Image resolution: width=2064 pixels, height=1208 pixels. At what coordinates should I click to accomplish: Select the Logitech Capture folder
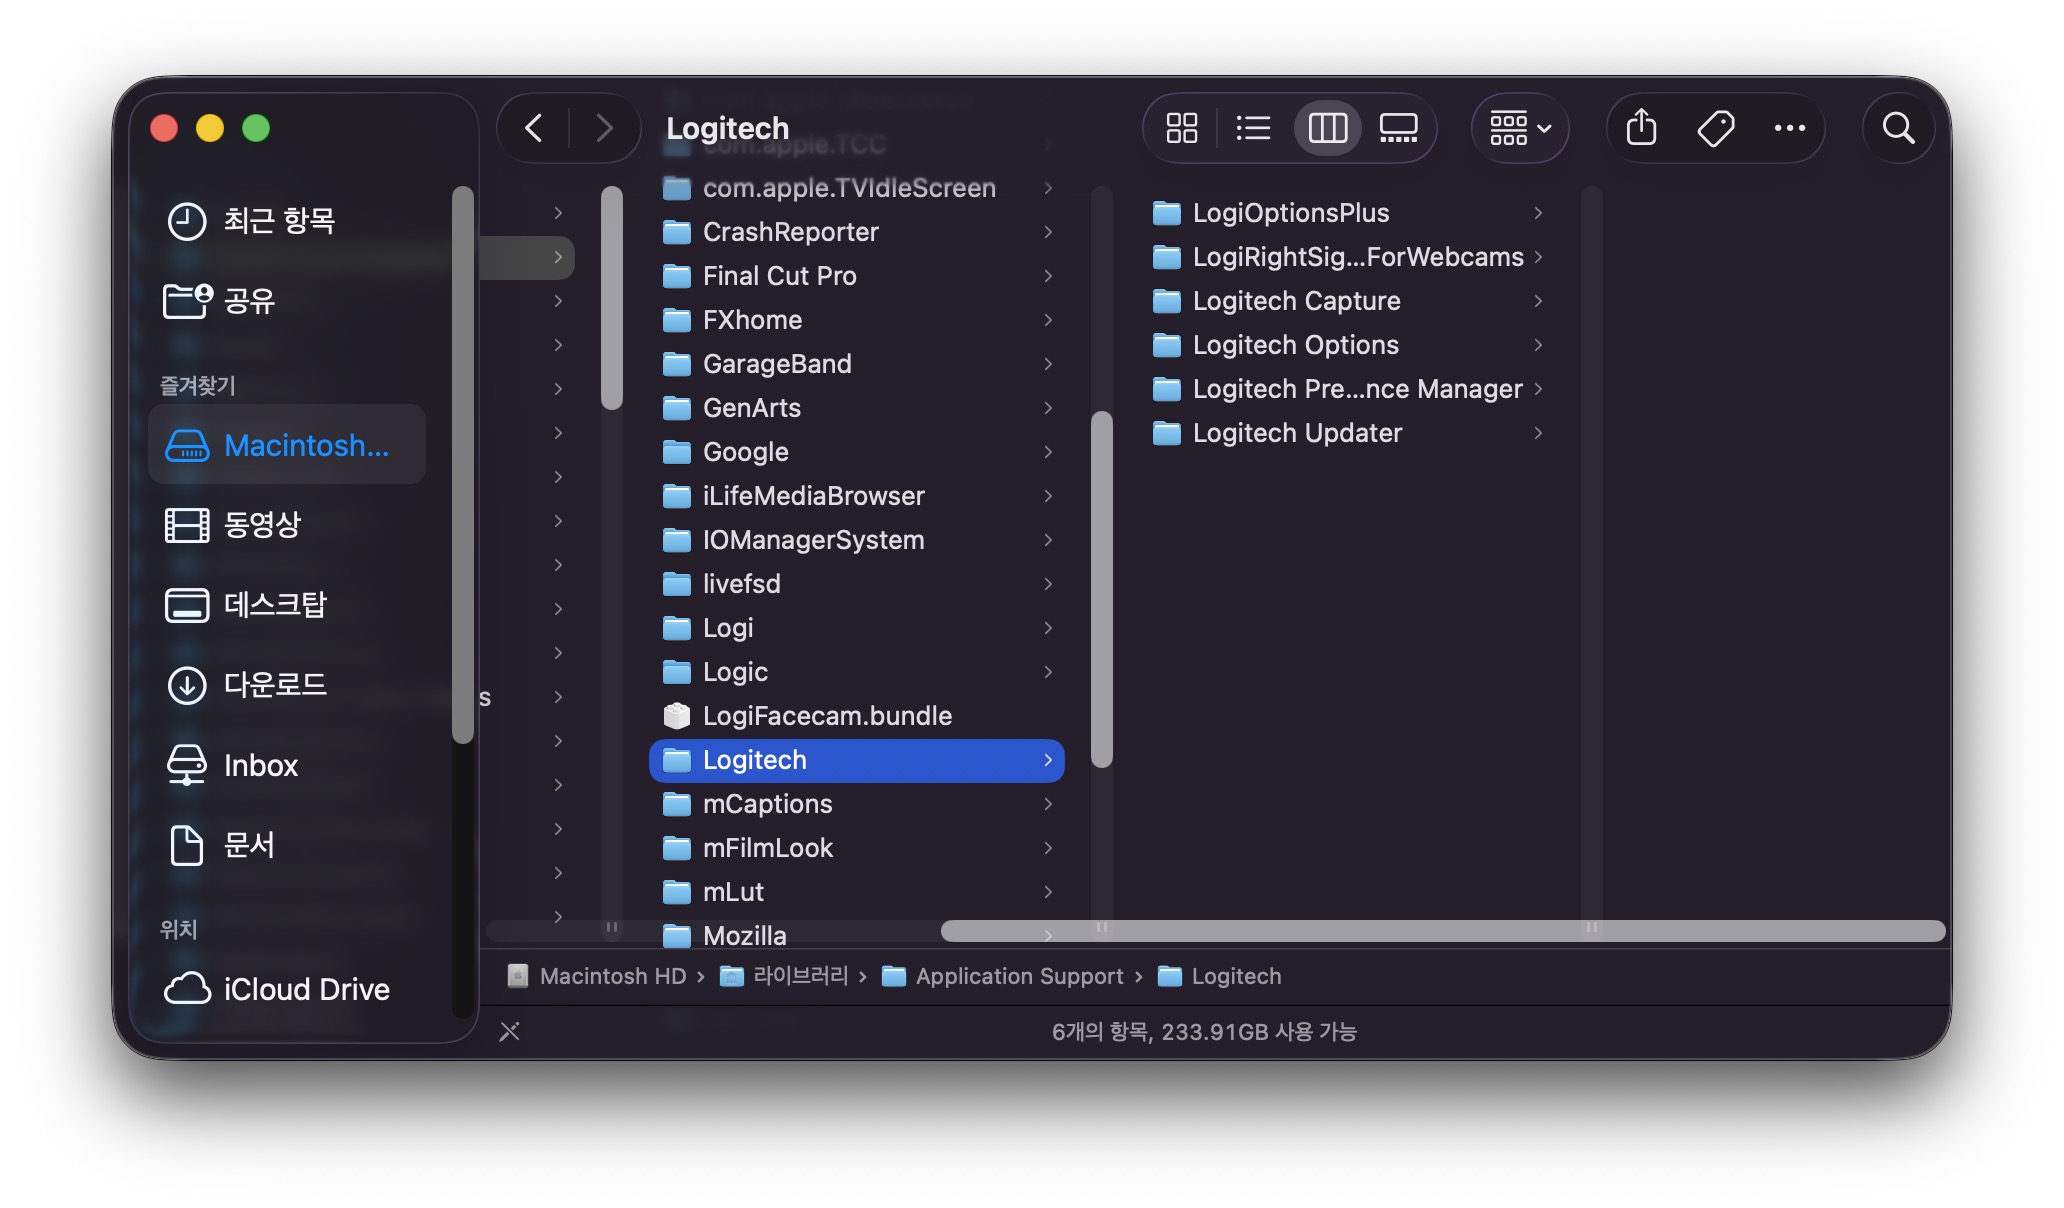coord(1295,301)
